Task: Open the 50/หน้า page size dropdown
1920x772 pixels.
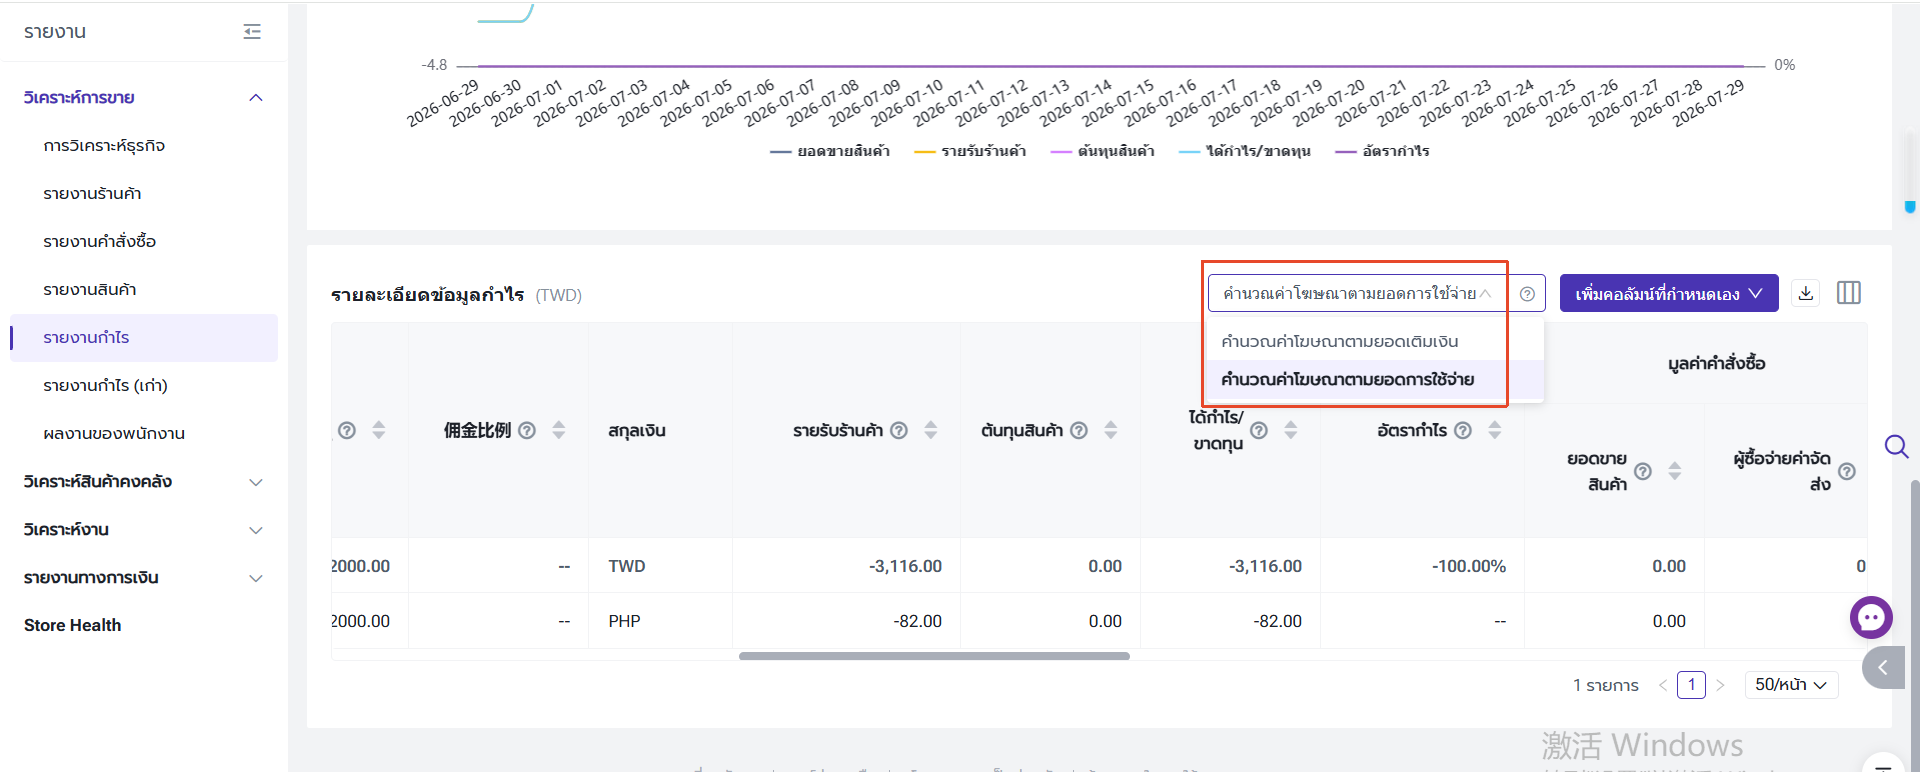Action: click(1791, 685)
